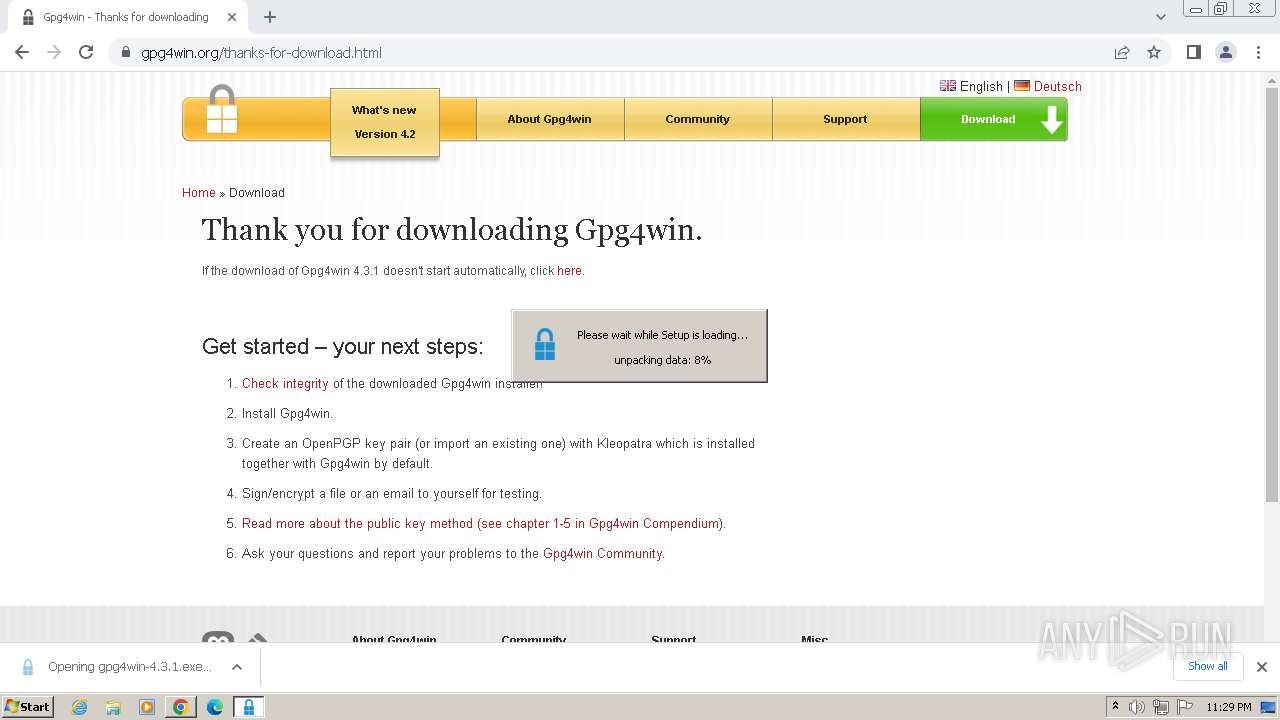Click the 'here' manual download link
1280x720 pixels.
pyautogui.click(x=569, y=271)
